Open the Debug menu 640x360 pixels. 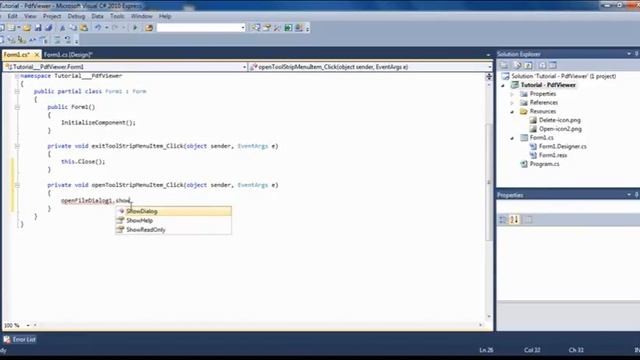76,16
